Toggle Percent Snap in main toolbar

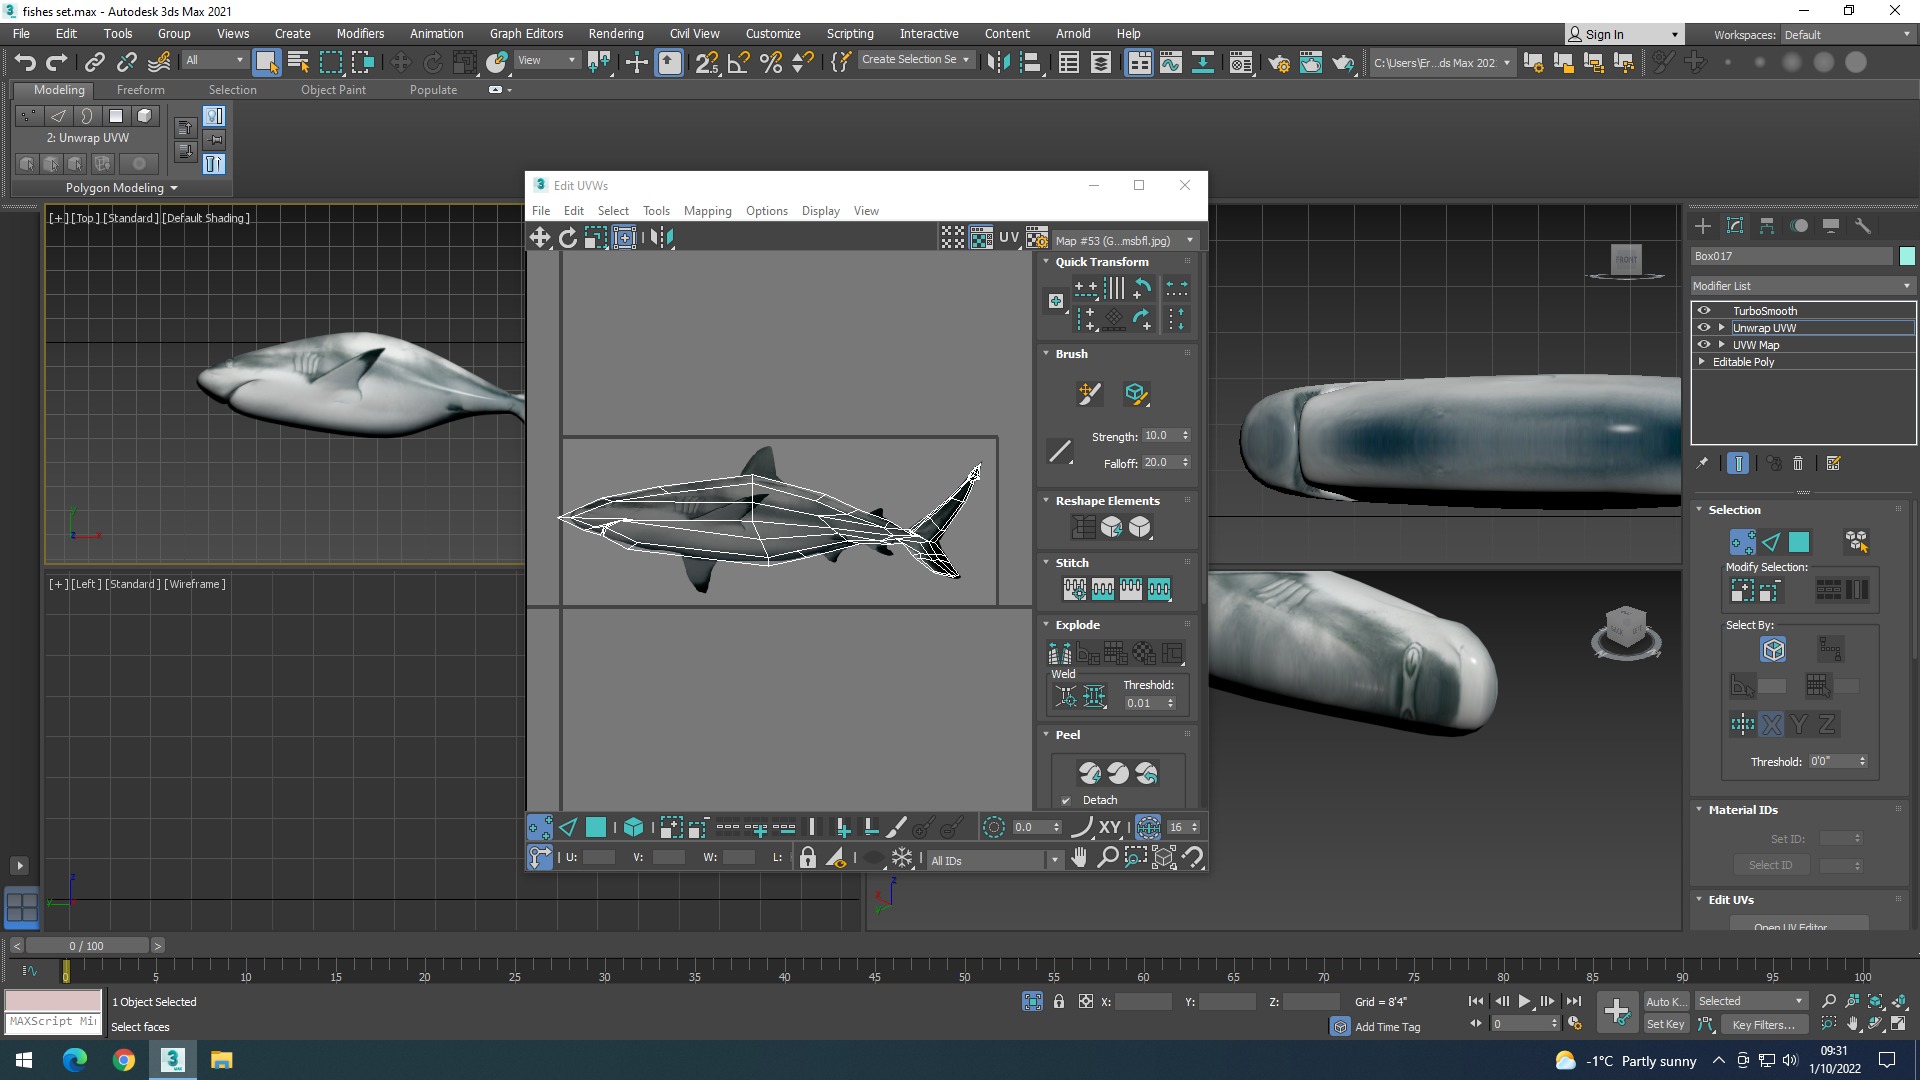pos(771,62)
